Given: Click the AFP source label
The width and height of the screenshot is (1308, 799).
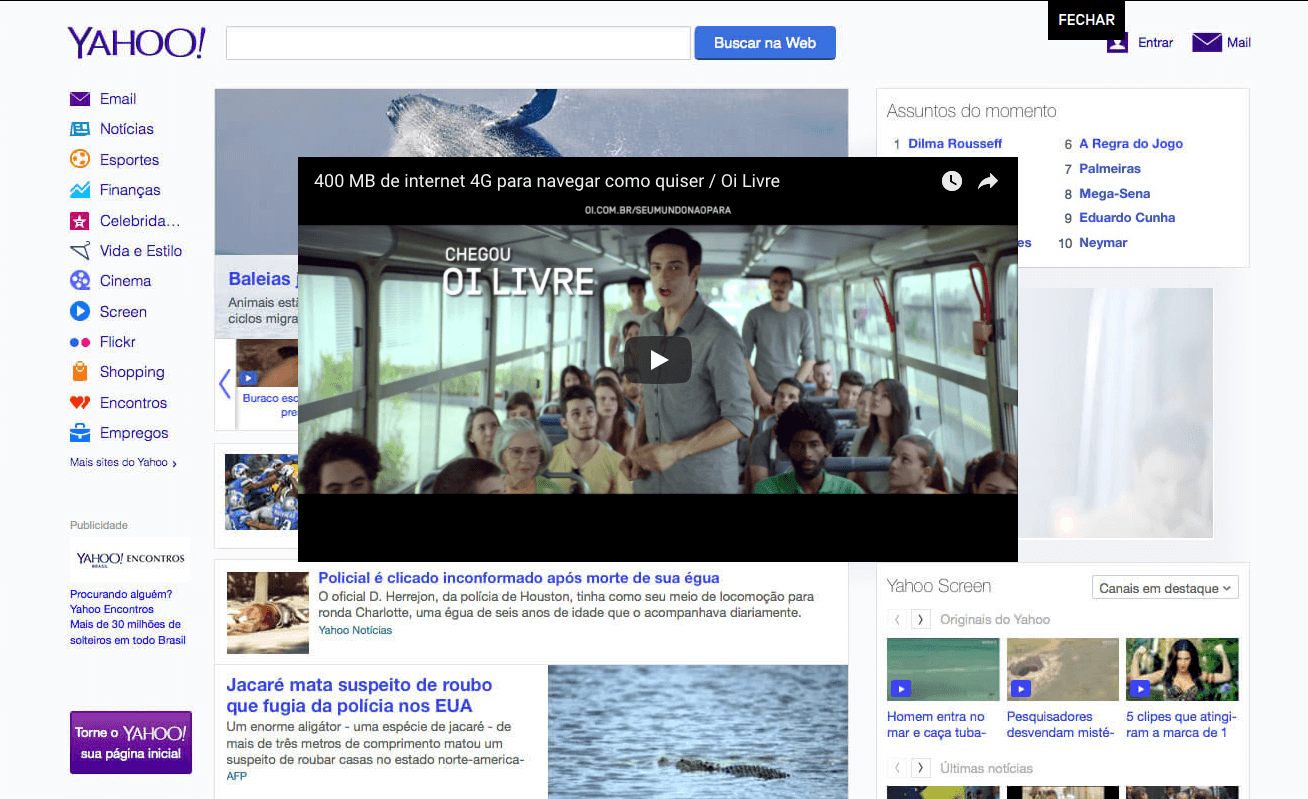Looking at the screenshot, I should [x=236, y=776].
